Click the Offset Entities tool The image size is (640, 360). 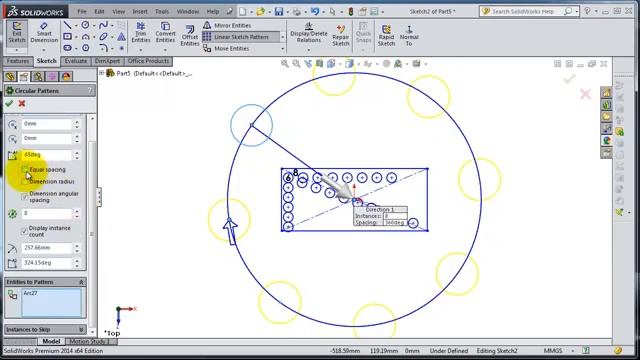[x=190, y=35]
